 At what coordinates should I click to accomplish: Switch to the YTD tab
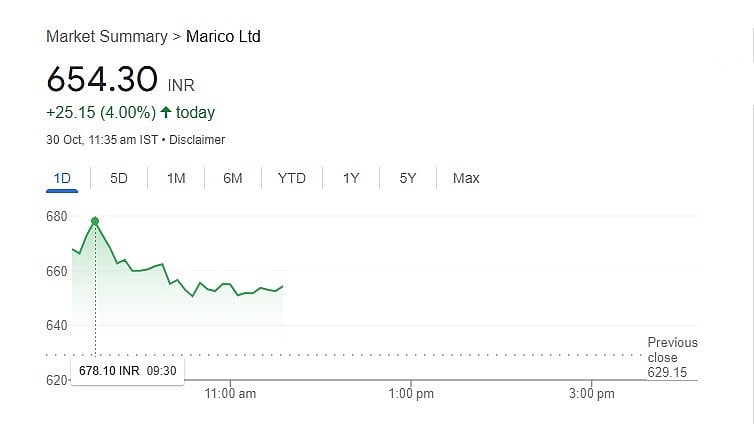[x=291, y=178]
